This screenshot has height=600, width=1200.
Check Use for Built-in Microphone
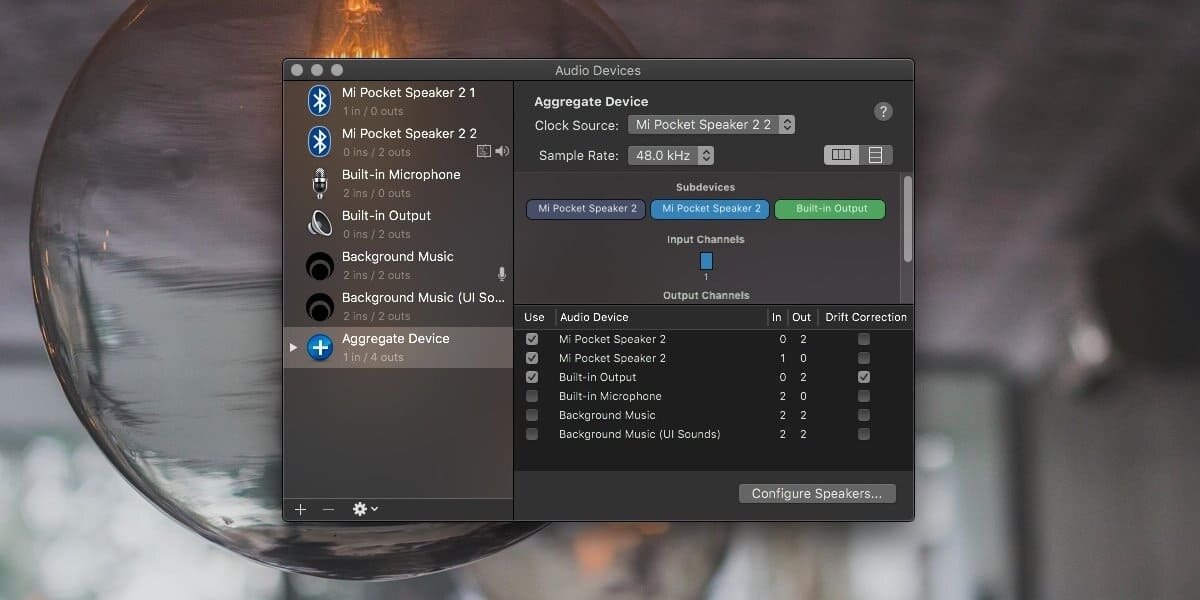(x=532, y=396)
